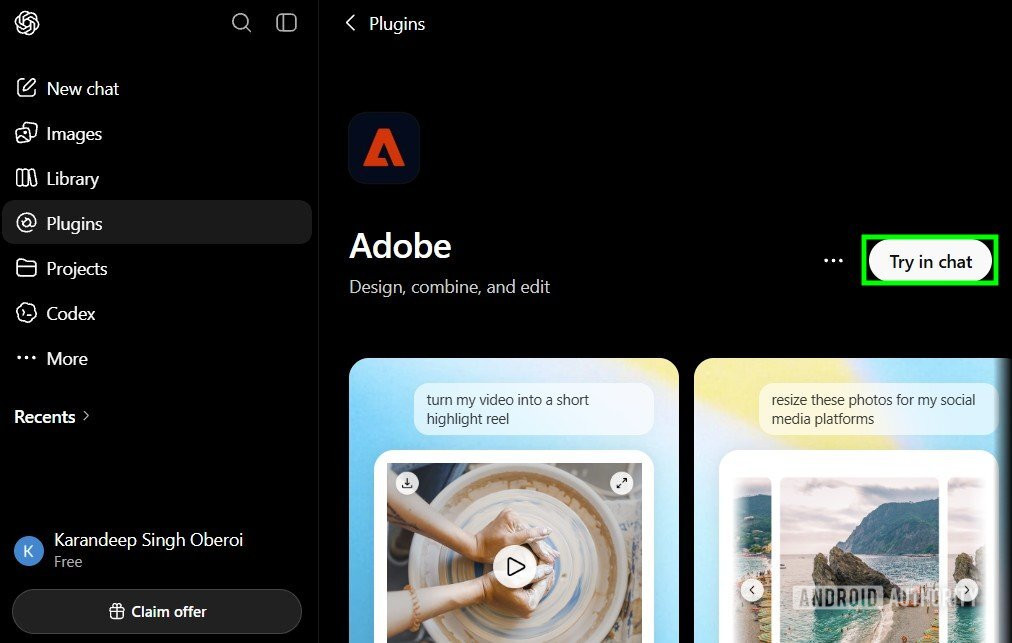Screen dimensions: 1012x643
Task: Click the Claim offer button
Action: (x=157, y=611)
